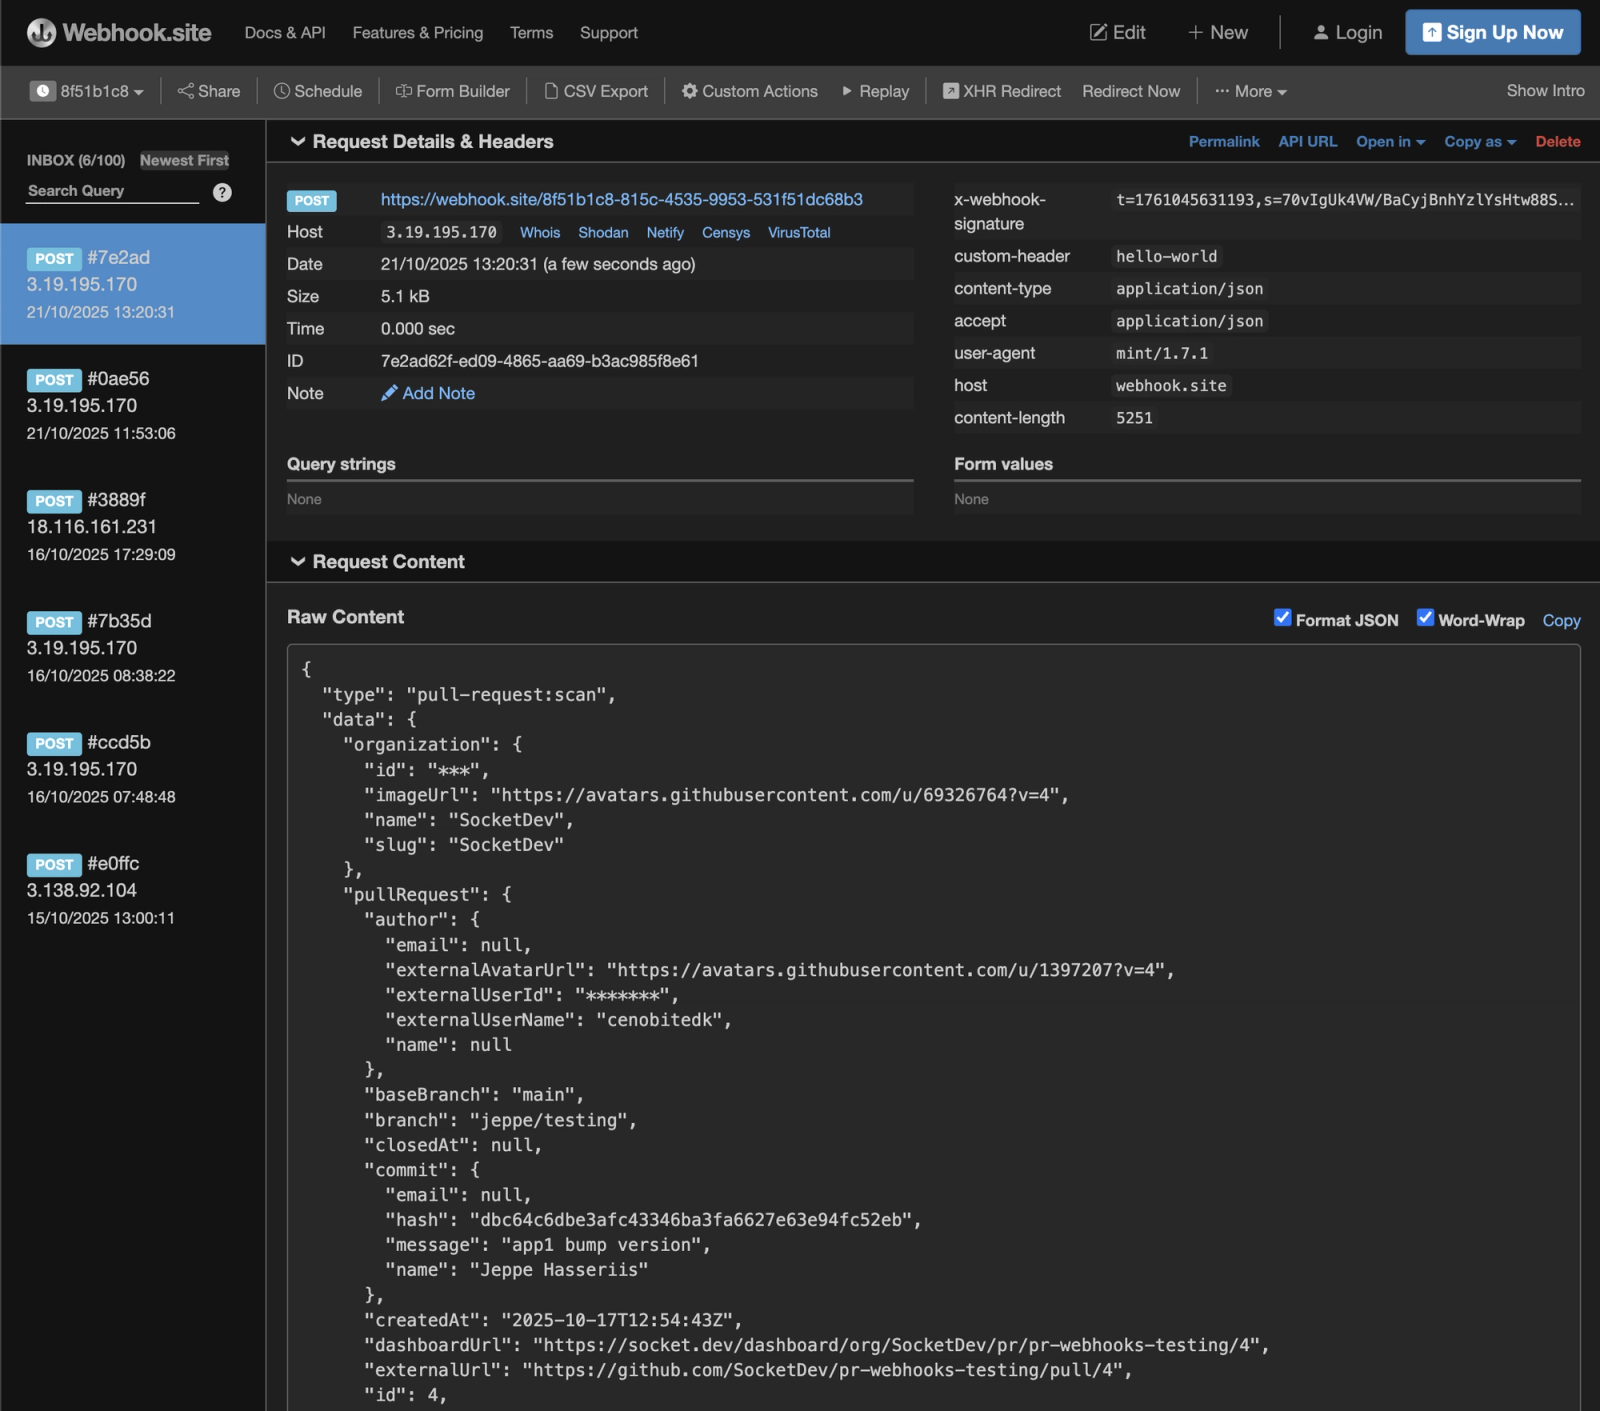Open the Docs & API menu
1600x1411 pixels.
[x=285, y=33]
